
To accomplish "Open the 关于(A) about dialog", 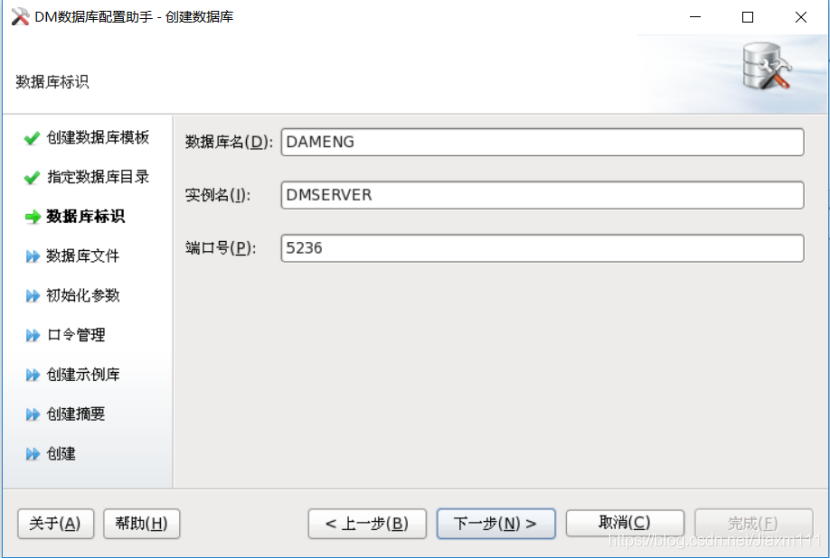I will point(56,524).
